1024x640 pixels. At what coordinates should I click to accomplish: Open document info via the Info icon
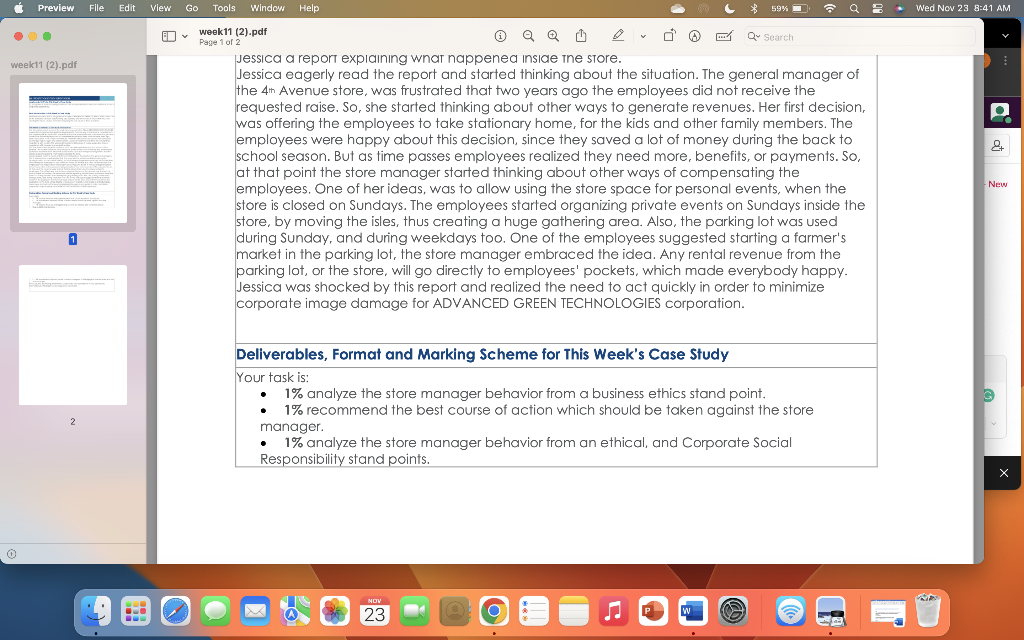tap(500, 35)
